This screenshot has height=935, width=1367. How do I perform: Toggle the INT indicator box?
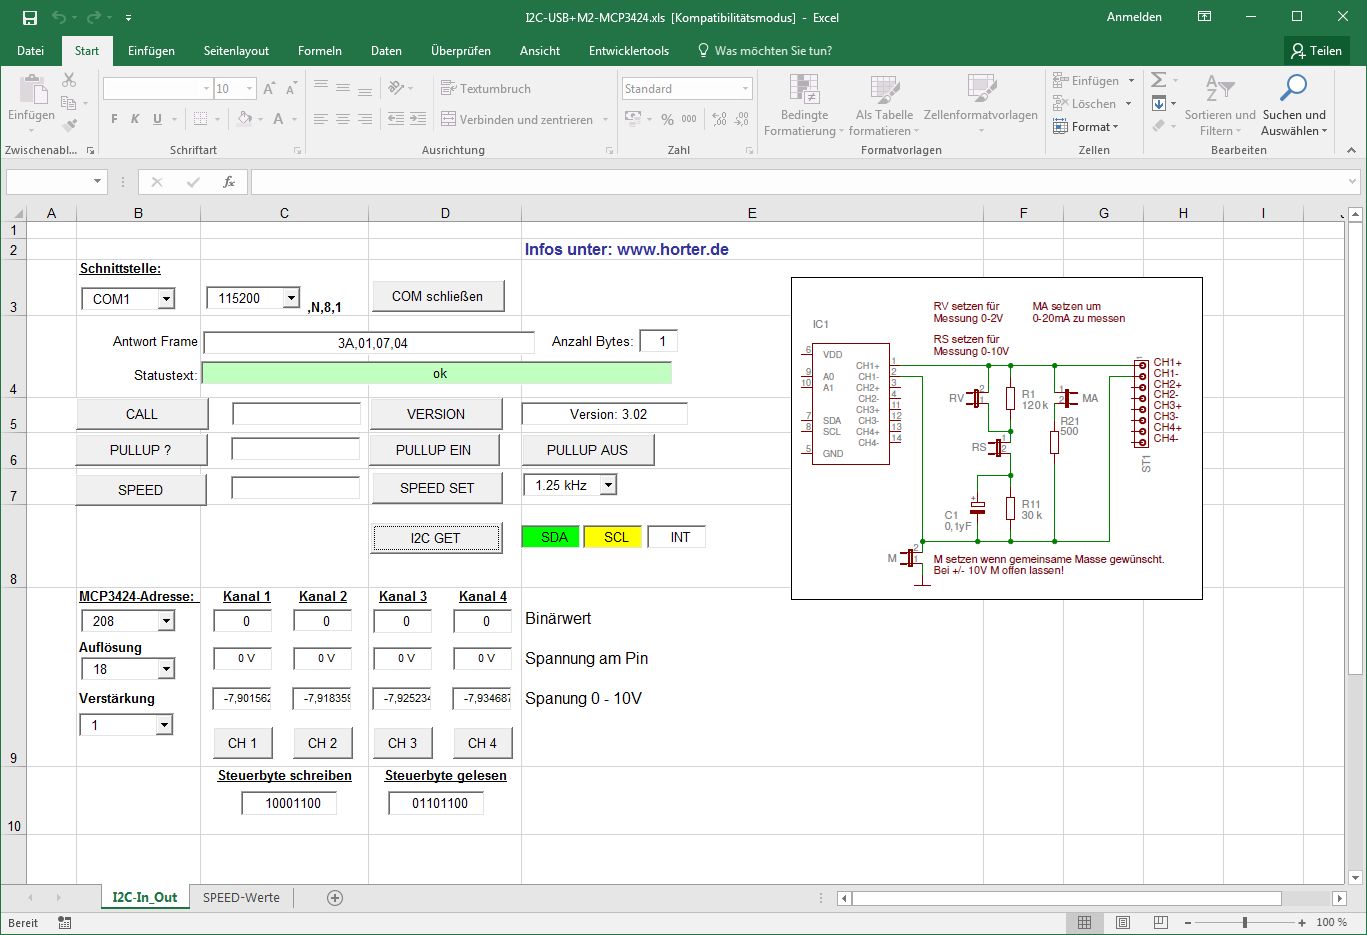pos(678,537)
